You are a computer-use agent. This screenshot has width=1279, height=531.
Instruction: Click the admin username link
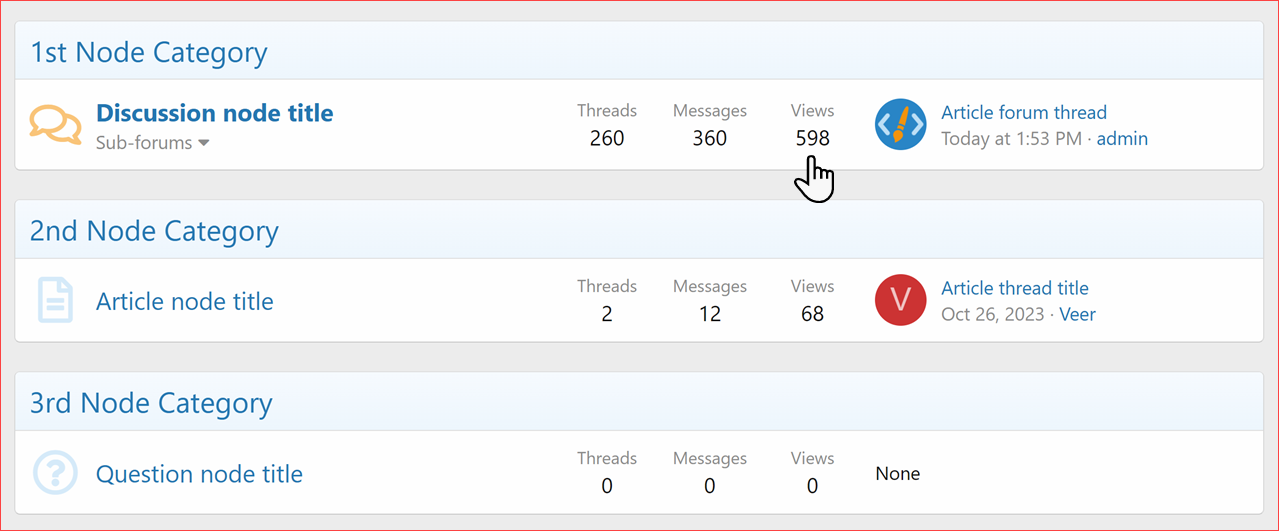pos(1122,139)
